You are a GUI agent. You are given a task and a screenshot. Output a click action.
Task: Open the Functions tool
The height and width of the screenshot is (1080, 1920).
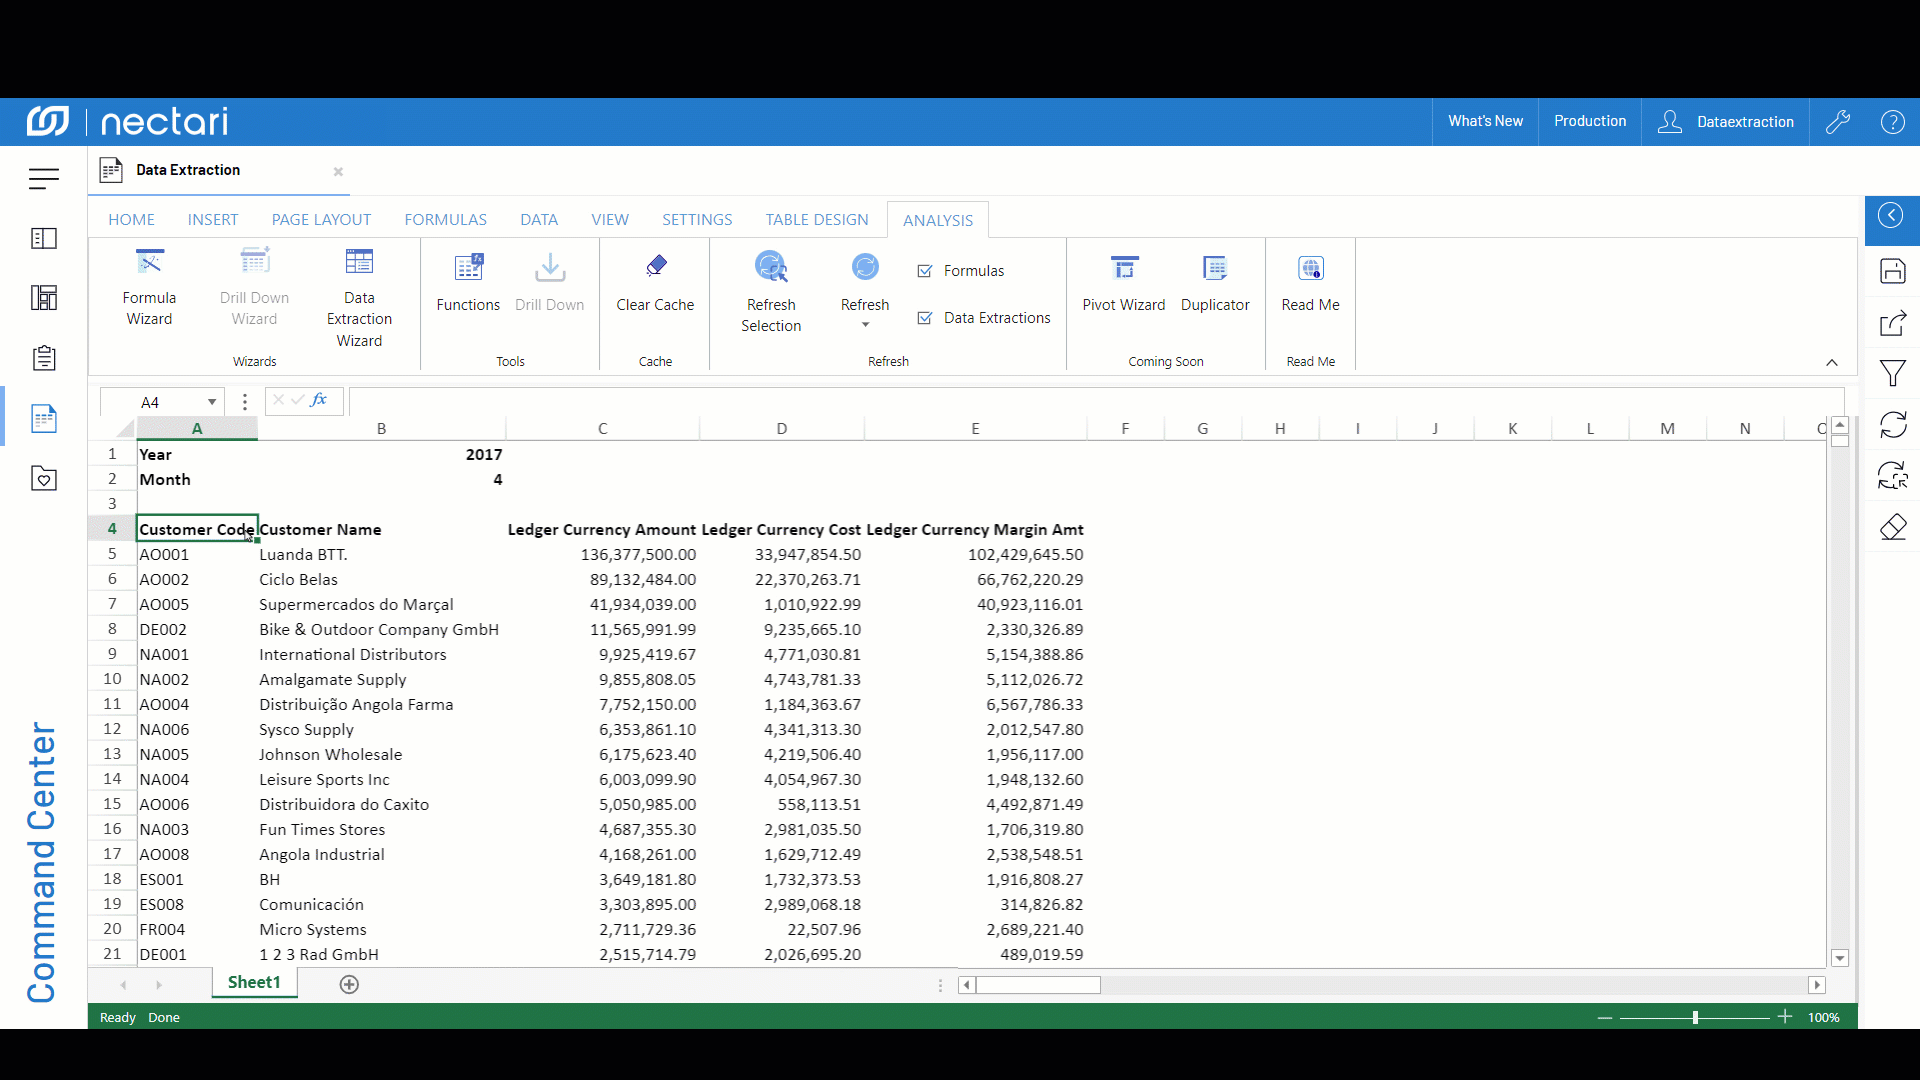[x=468, y=284]
